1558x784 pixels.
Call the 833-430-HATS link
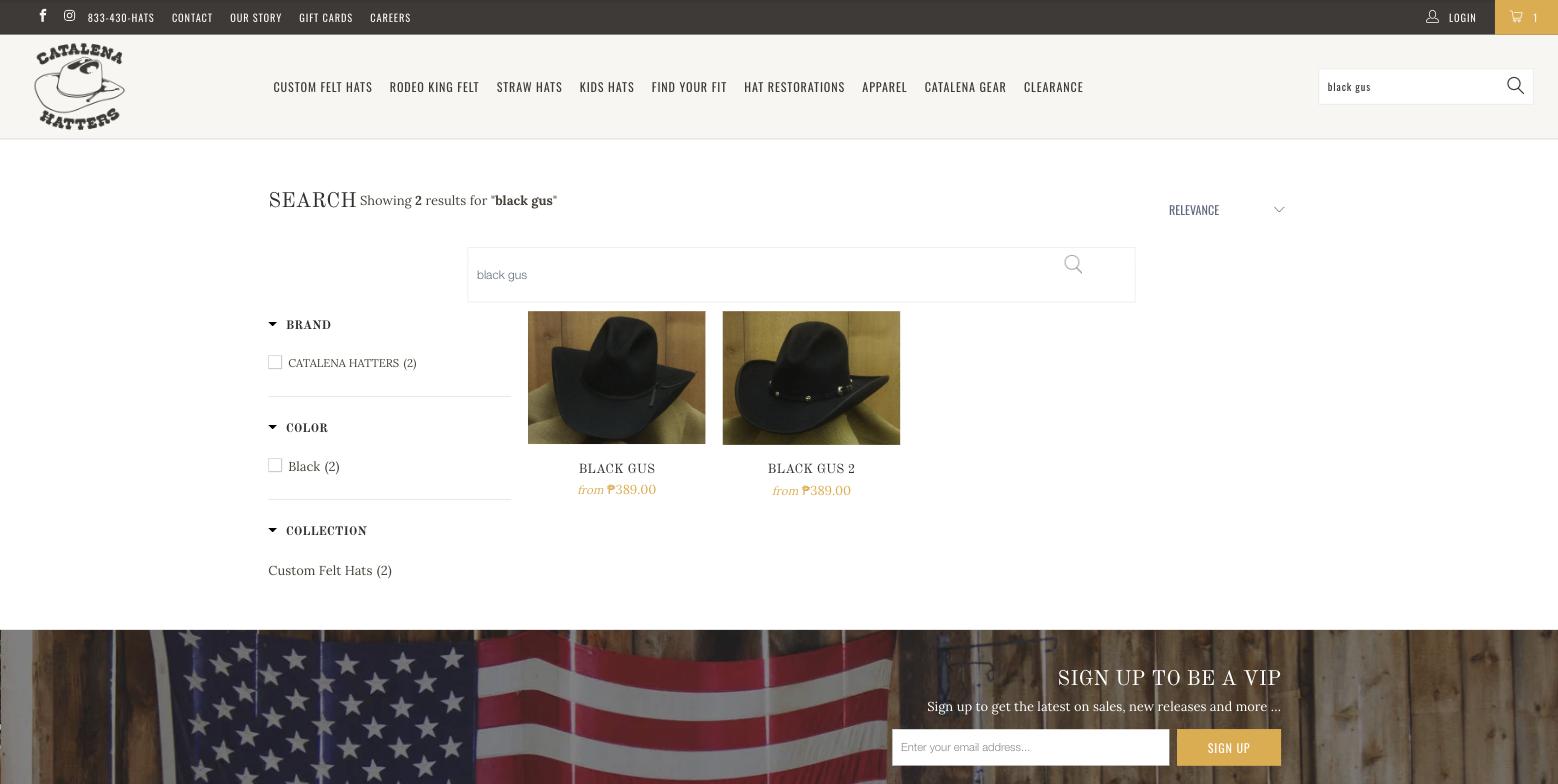click(121, 17)
